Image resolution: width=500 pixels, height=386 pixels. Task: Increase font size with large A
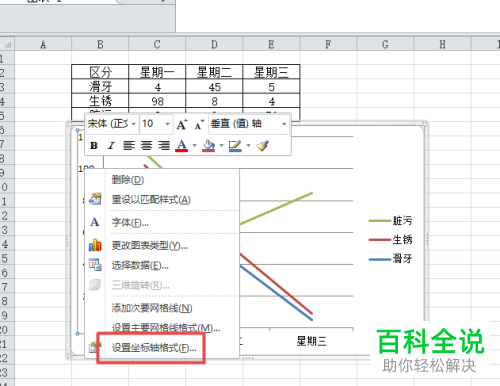(x=182, y=124)
